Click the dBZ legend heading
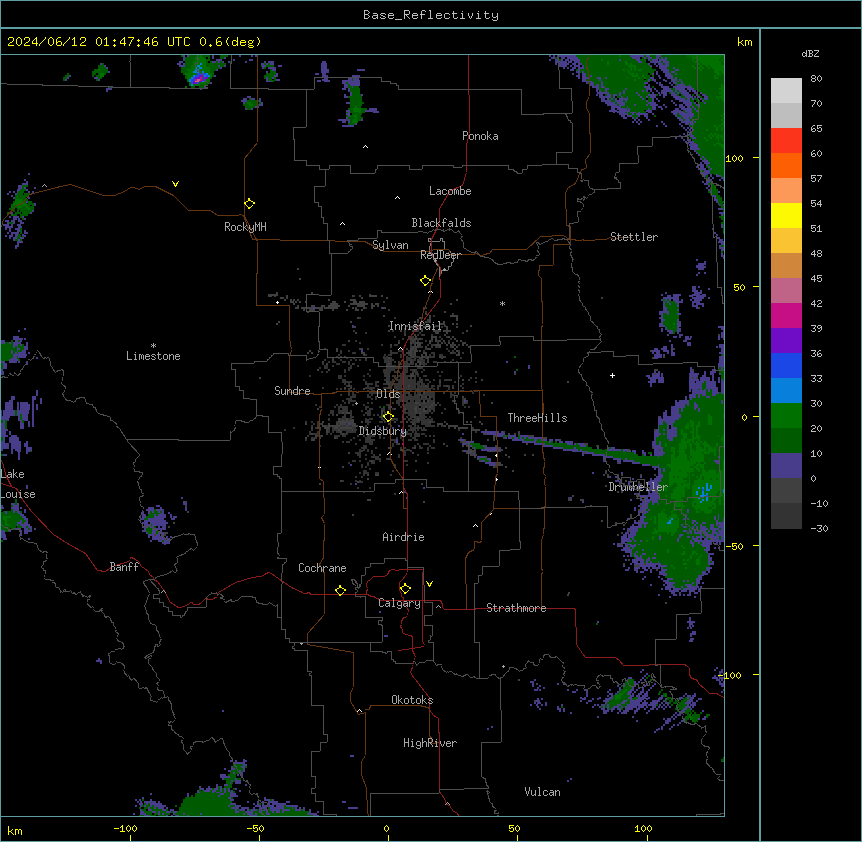Viewport: 862px width, 842px height. click(x=810, y=54)
